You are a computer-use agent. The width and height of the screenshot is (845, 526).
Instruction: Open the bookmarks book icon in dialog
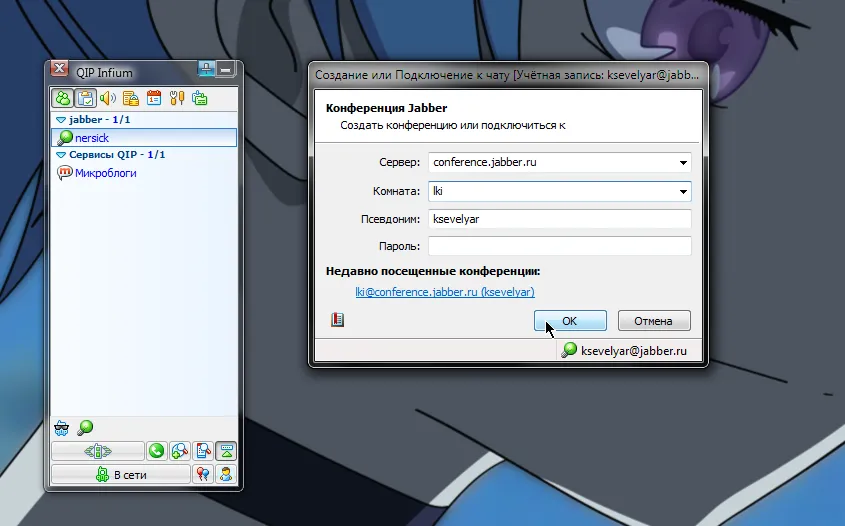[x=337, y=320]
